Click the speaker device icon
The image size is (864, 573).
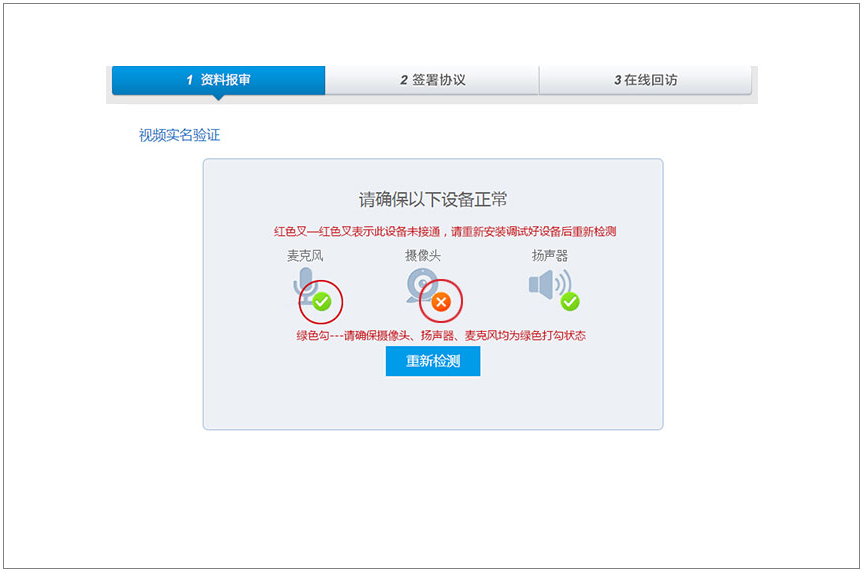(x=549, y=285)
